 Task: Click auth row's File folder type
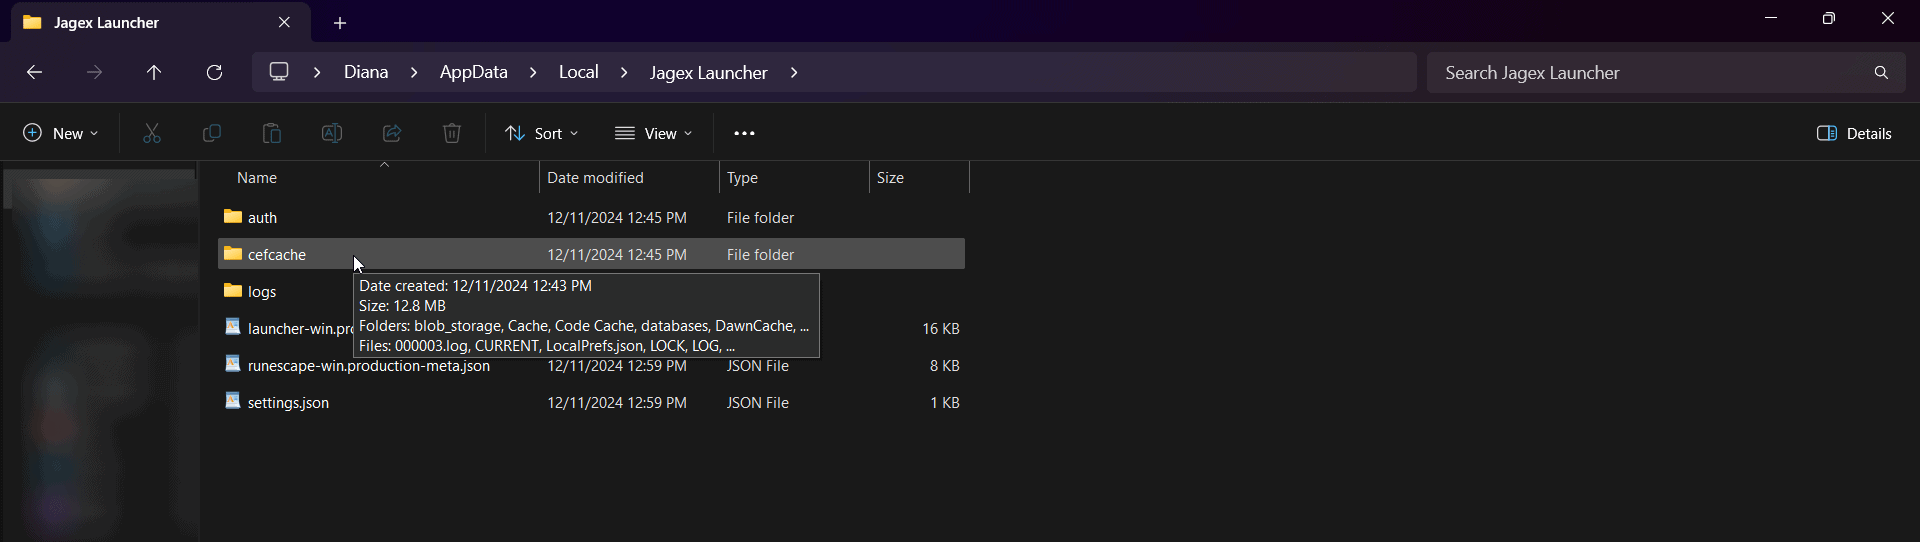click(761, 217)
